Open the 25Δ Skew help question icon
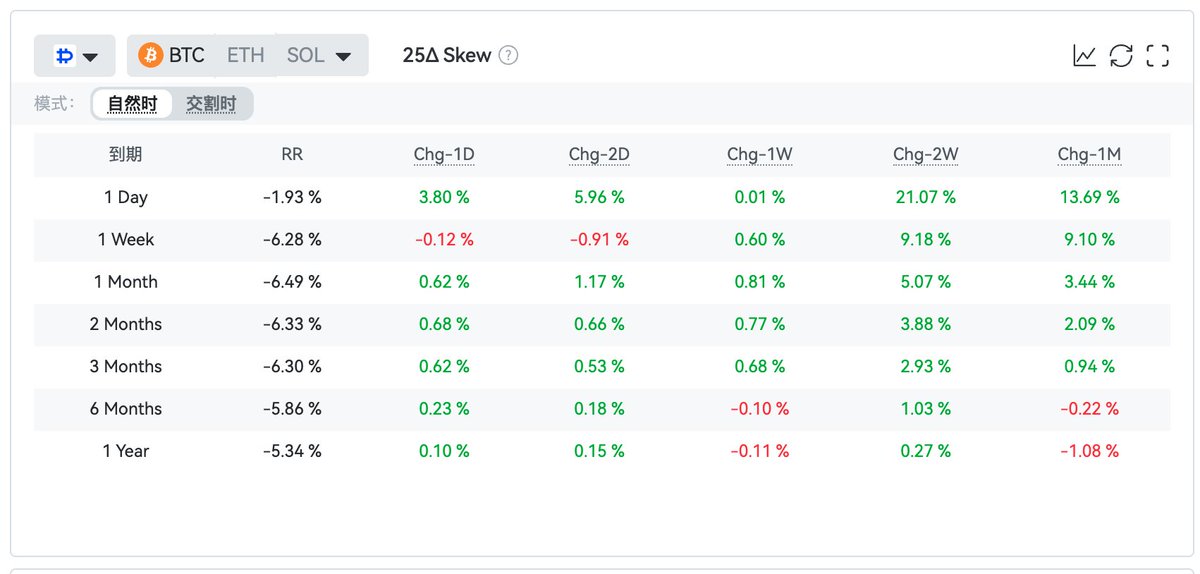This screenshot has height=574, width=1200. (x=508, y=55)
